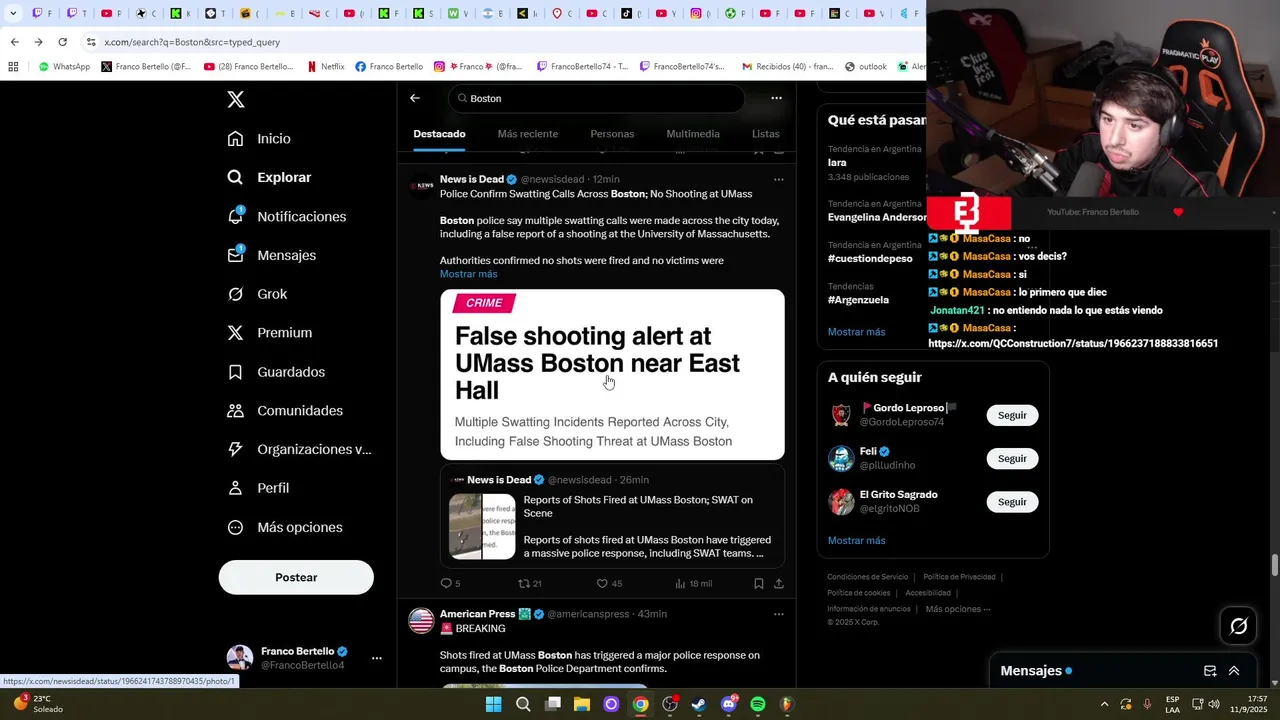Open #cuestiondepeso trending hashtag
The height and width of the screenshot is (720, 1280).
click(x=870, y=258)
